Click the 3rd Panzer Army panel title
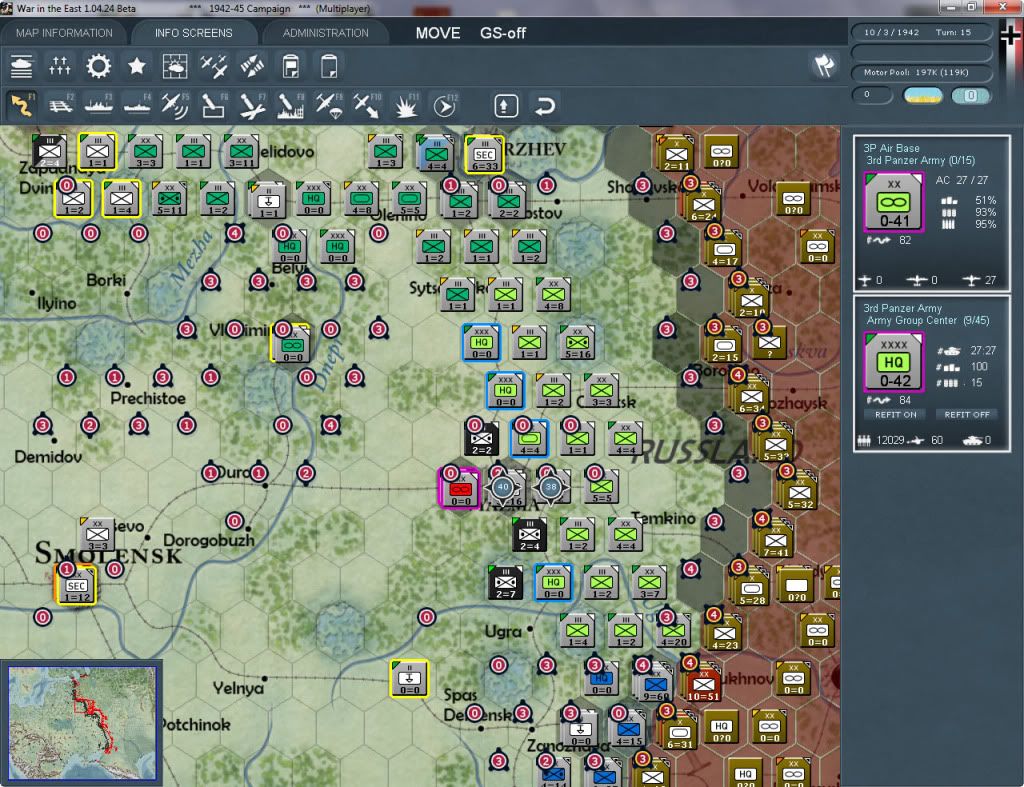Image resolution: width=1024 pixels, height=787 pixels. point(903,308)
